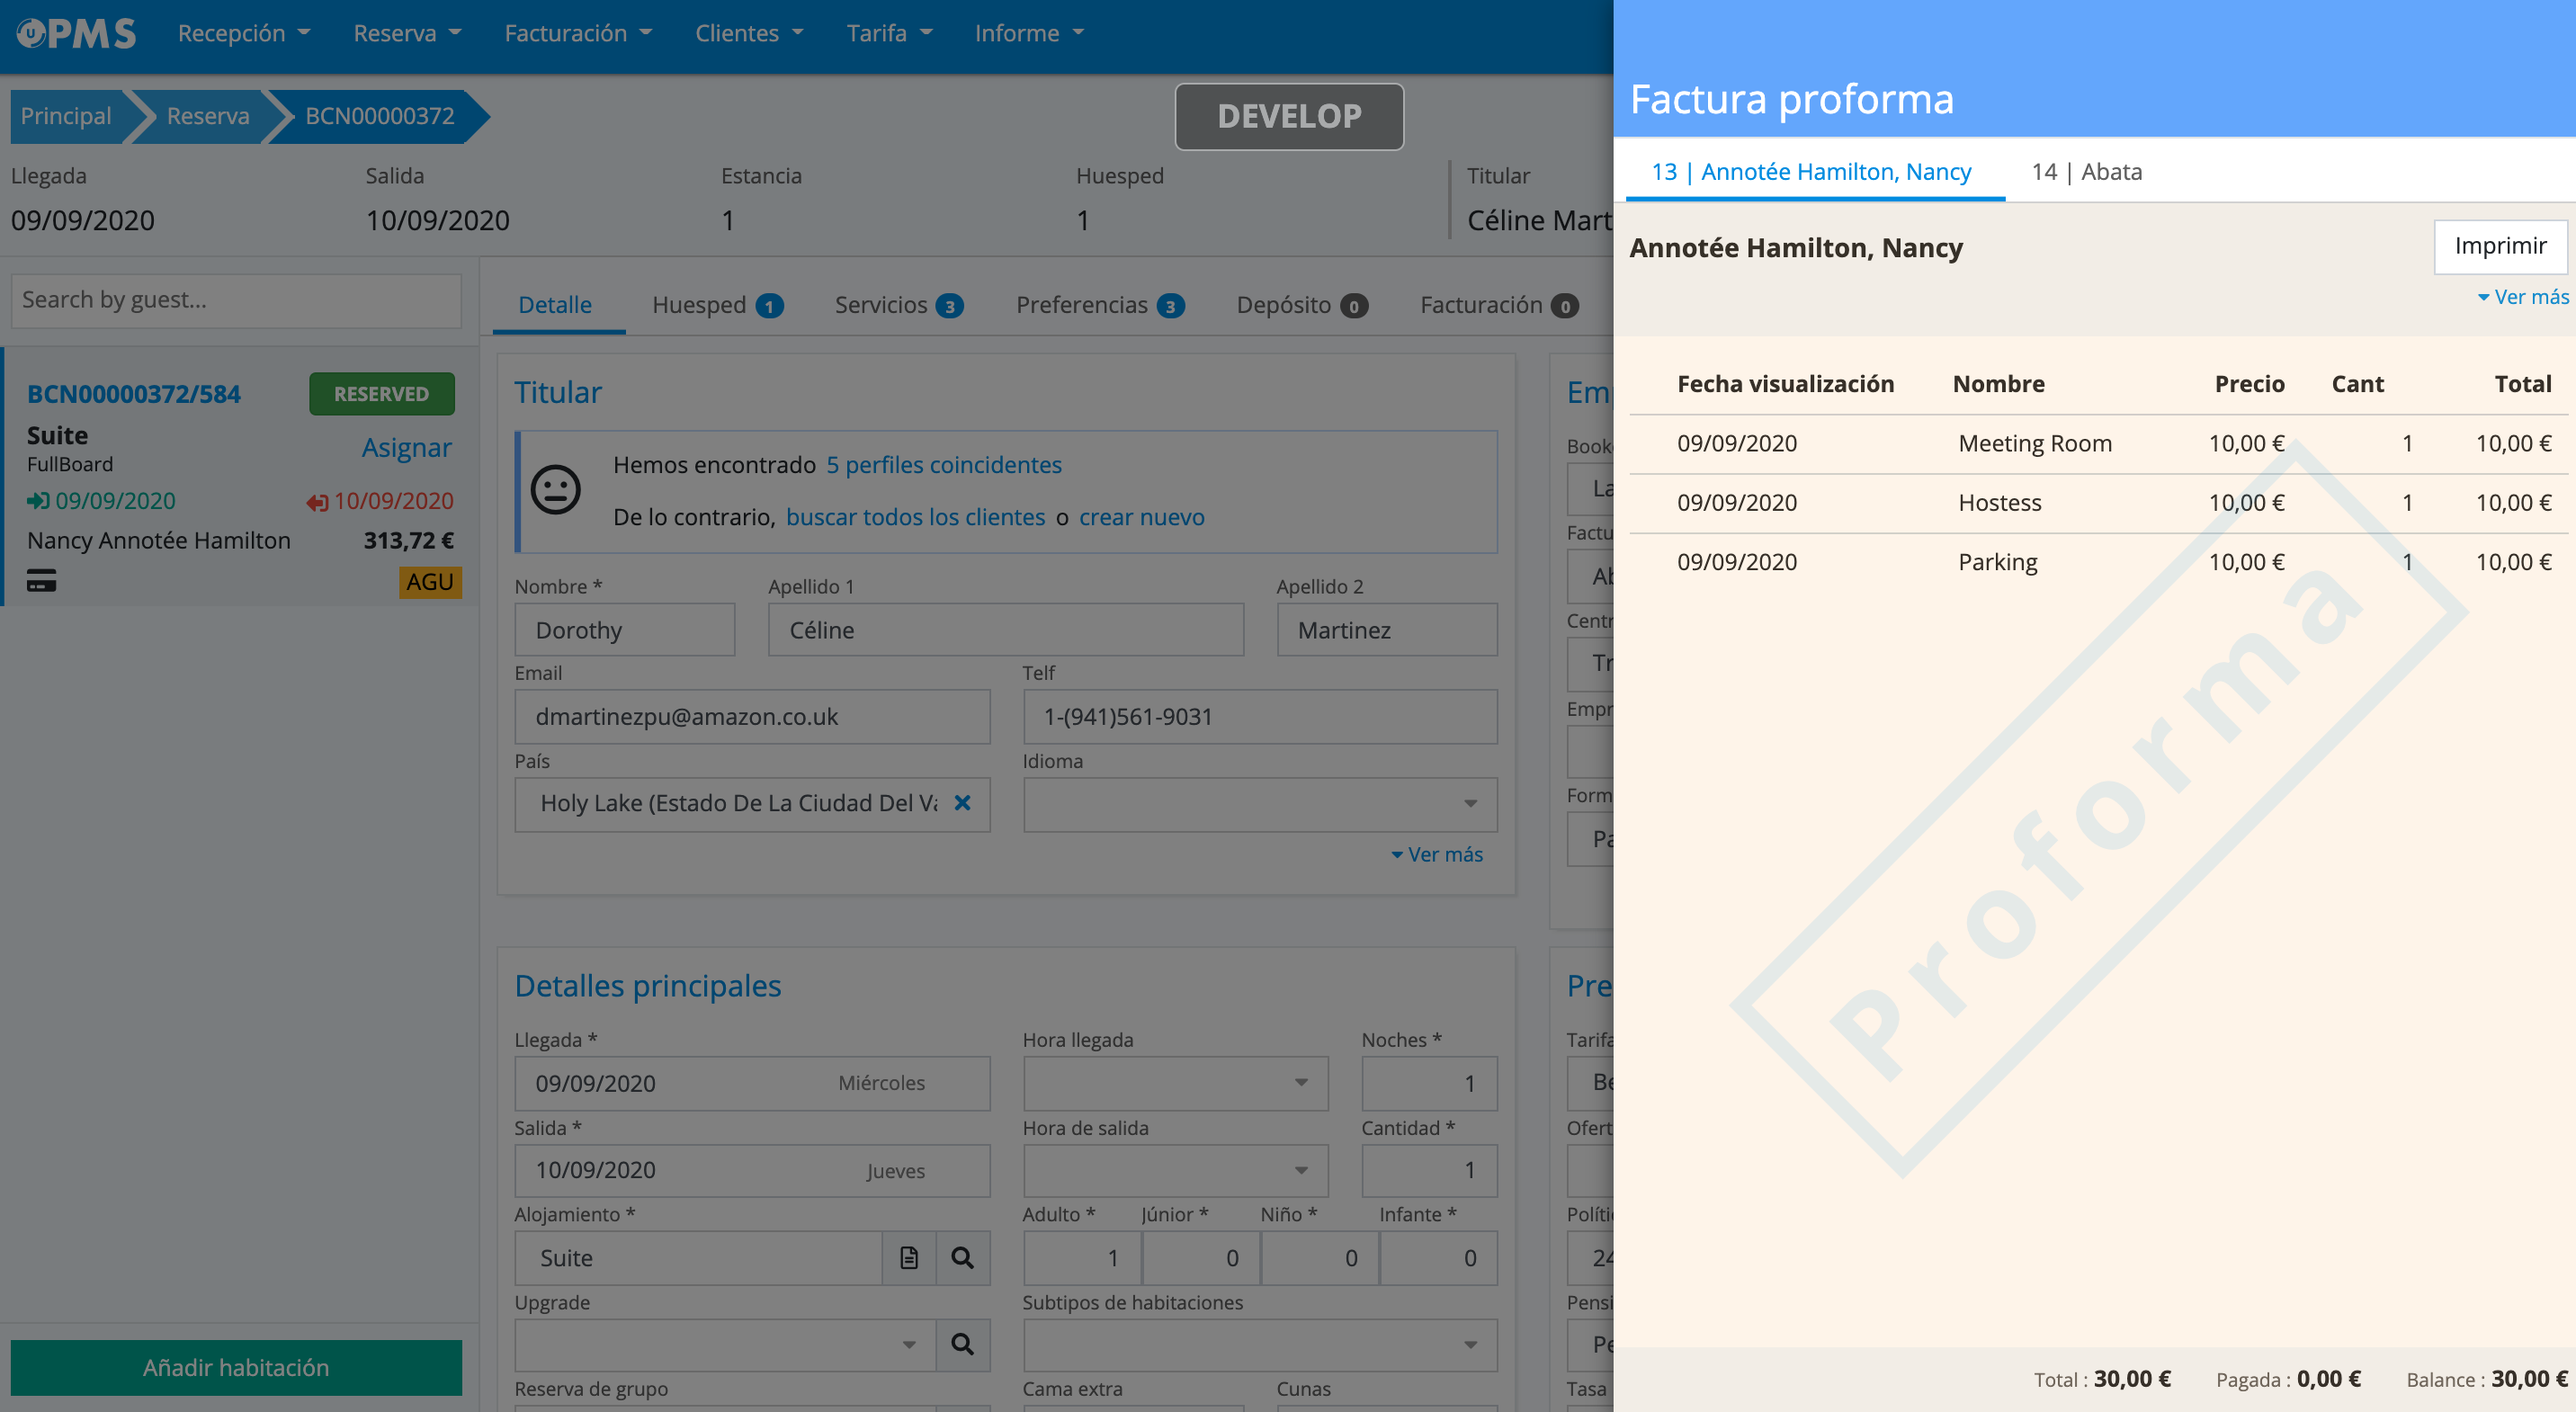Click the Añadir habitación button
Image resolution: width=2576 pixels, height=1412 pixels.
[x=236, y=1367]
